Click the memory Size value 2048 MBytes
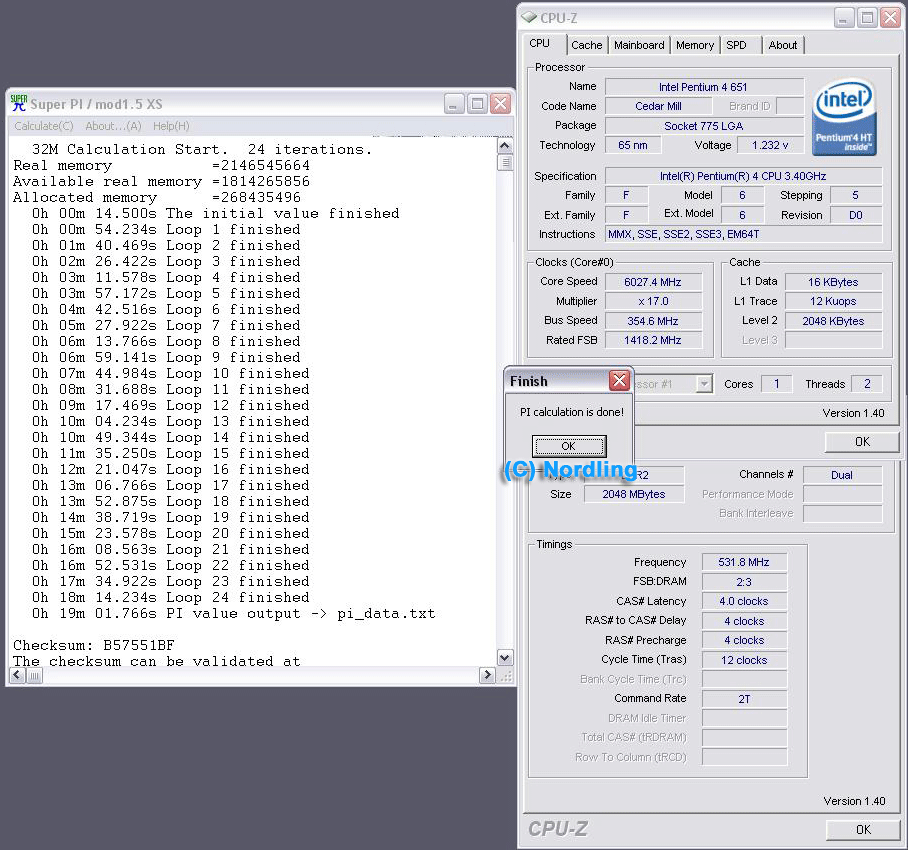This screenshot has height=850, width=908. [x=634, y=494]
